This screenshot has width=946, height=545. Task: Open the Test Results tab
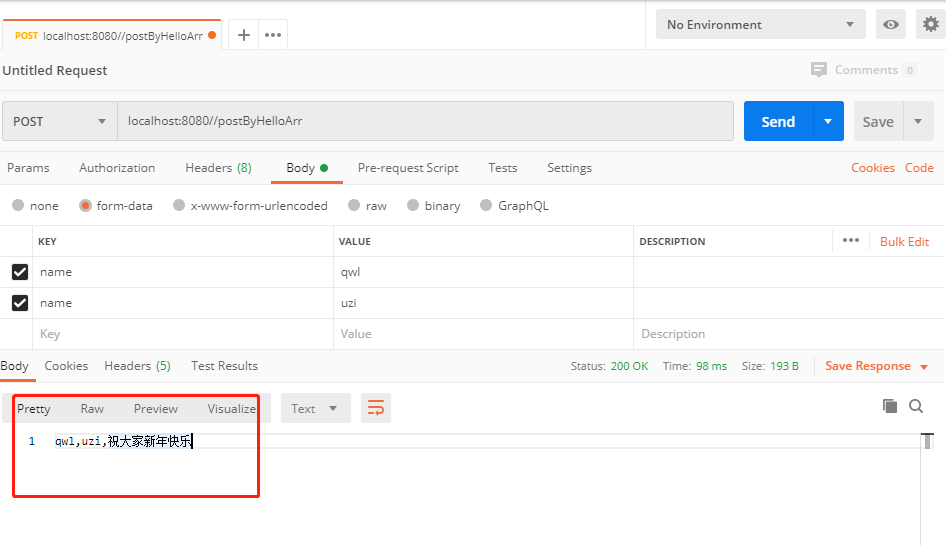click(x=224, y=366)
